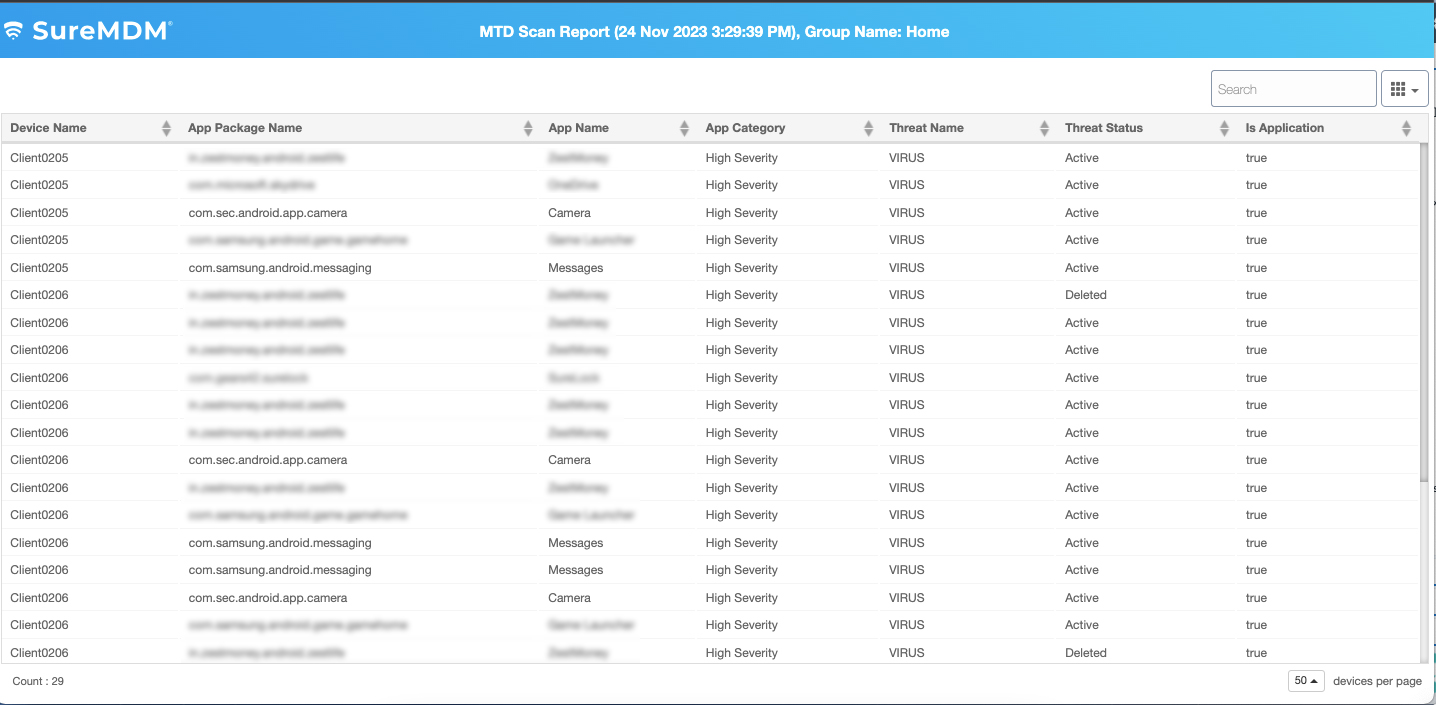This screenshot has height=705, width=1436.
Task: Click inside the Search input box
Action: pos(1293,88)
